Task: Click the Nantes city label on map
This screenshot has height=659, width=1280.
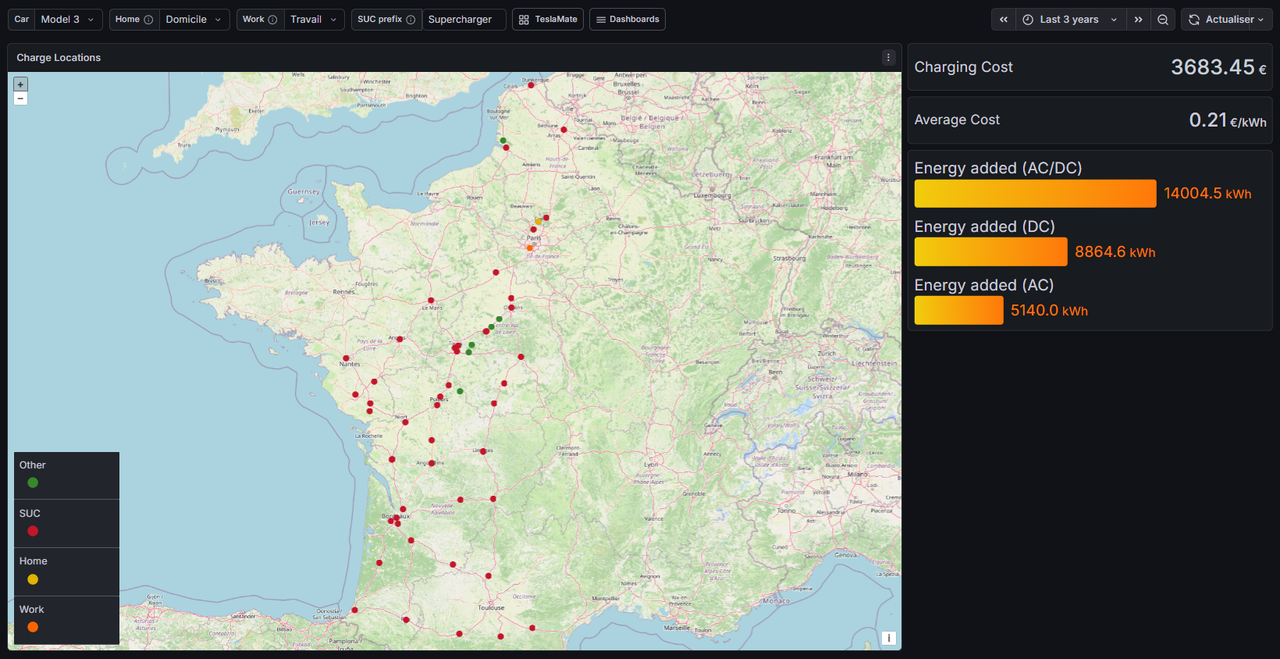Action: coord(350,364)
